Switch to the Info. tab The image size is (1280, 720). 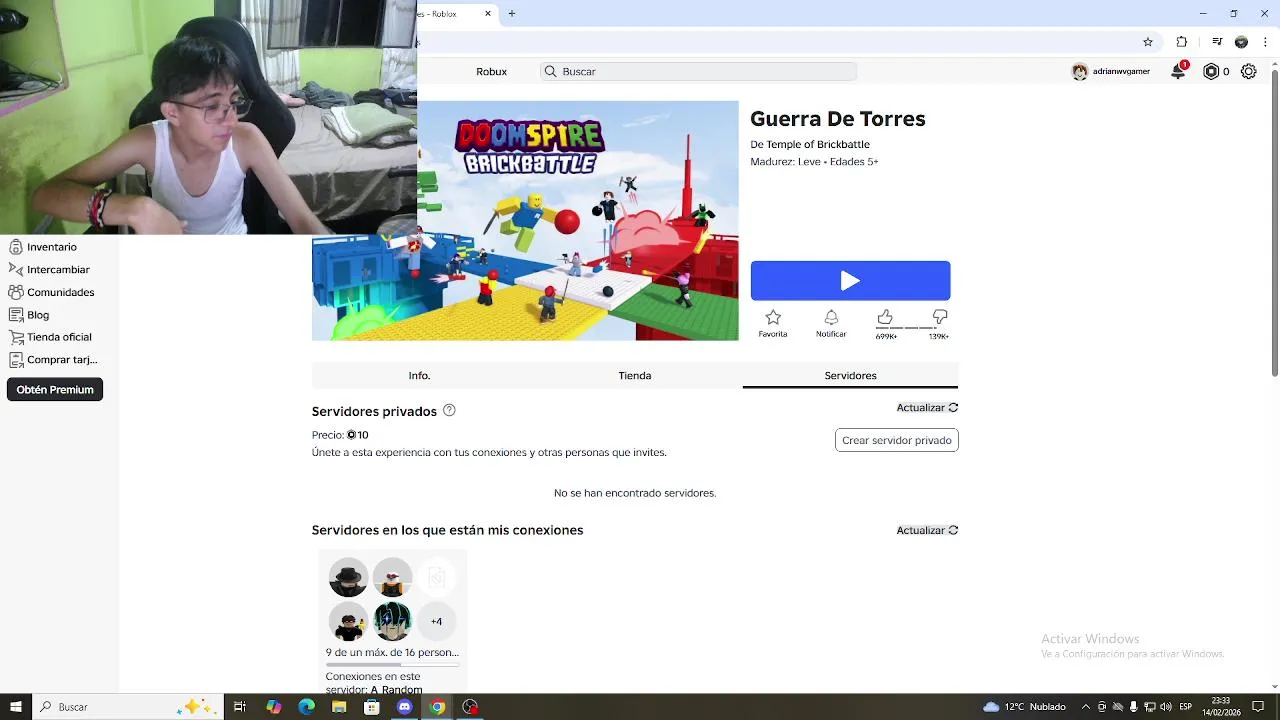[419, 375]
